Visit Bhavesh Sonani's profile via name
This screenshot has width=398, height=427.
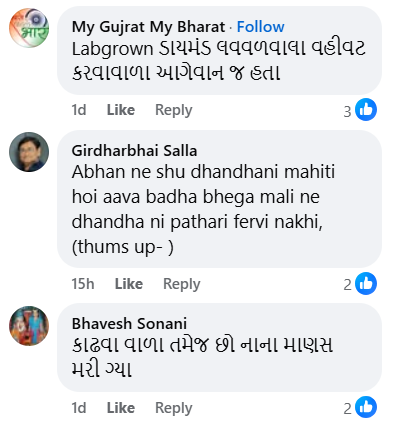(x=129, y=324)
